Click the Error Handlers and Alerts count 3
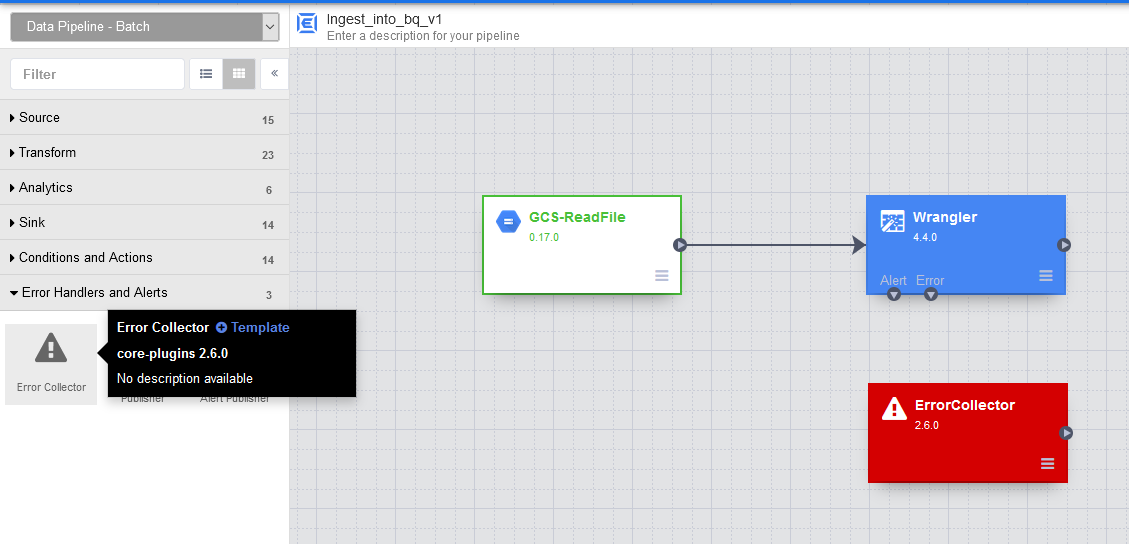The height and width of the screenshot is (544, 1129). (269, 295)
